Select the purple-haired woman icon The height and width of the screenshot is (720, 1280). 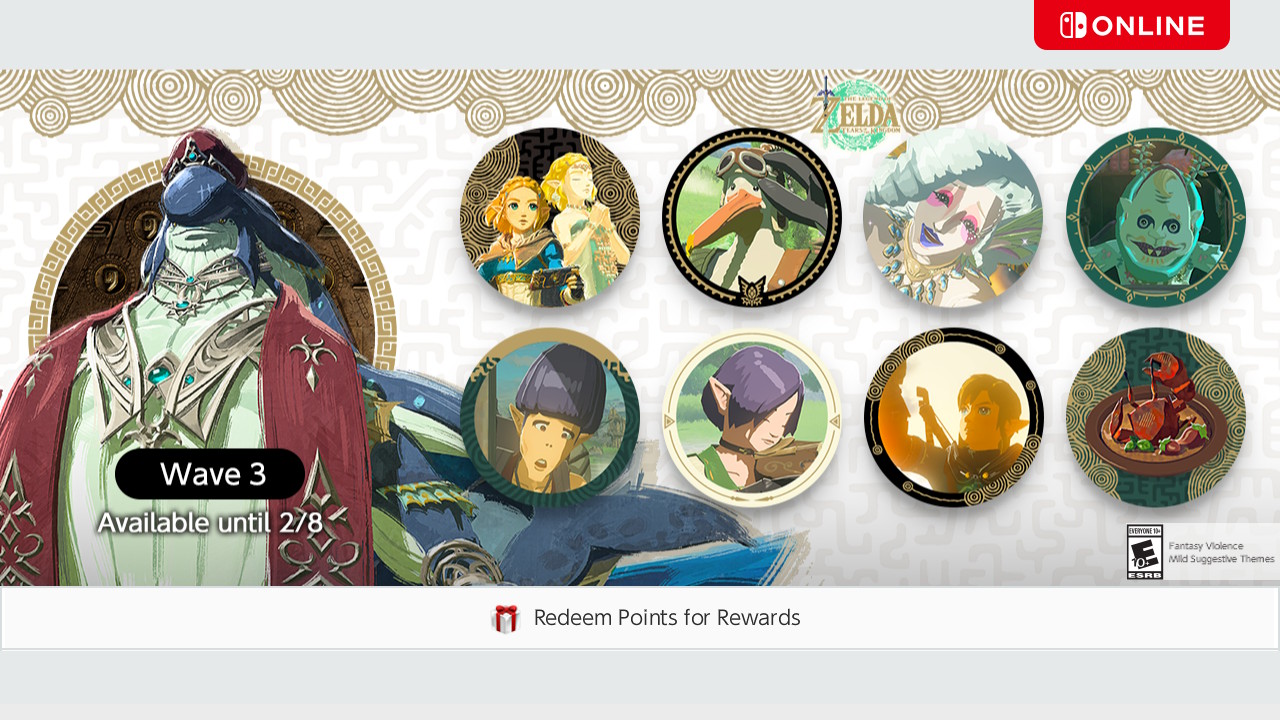pos(752,417)
